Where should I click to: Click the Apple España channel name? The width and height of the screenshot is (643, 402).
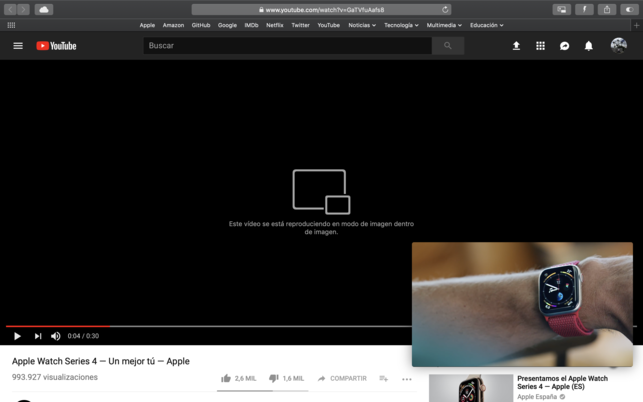[537, 397]
